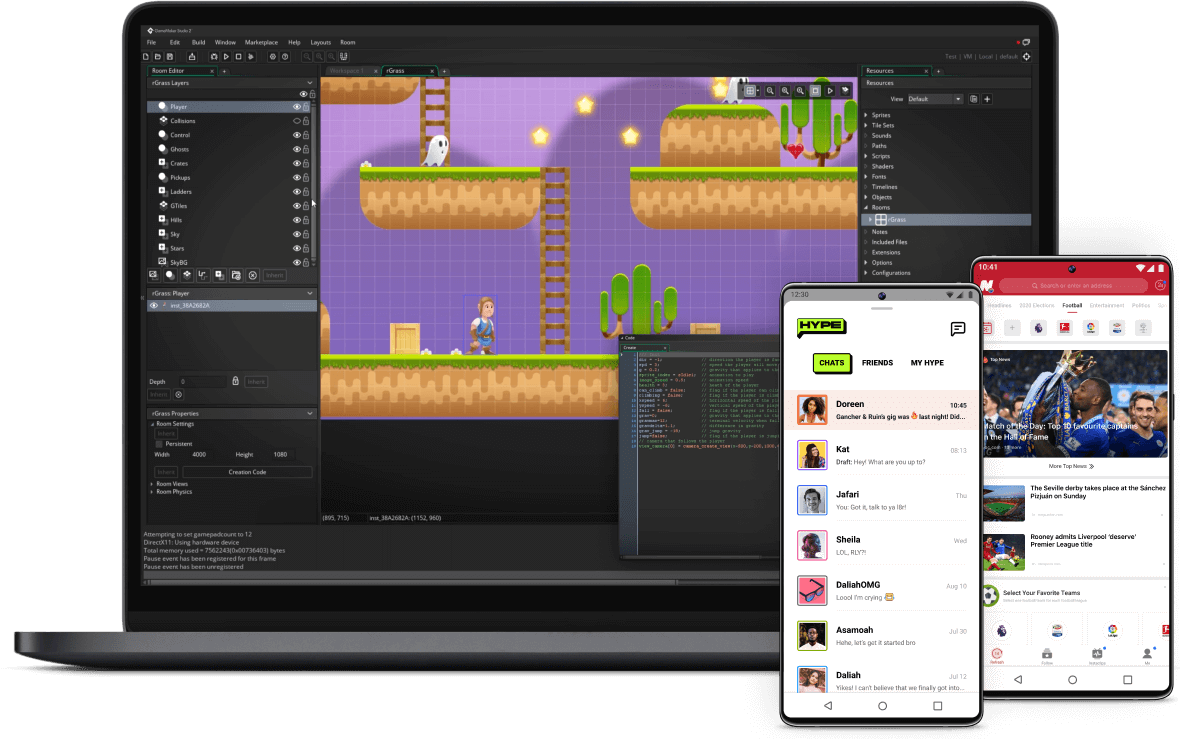Hide the Ghosts layer using its eye icon

point(296,149)
